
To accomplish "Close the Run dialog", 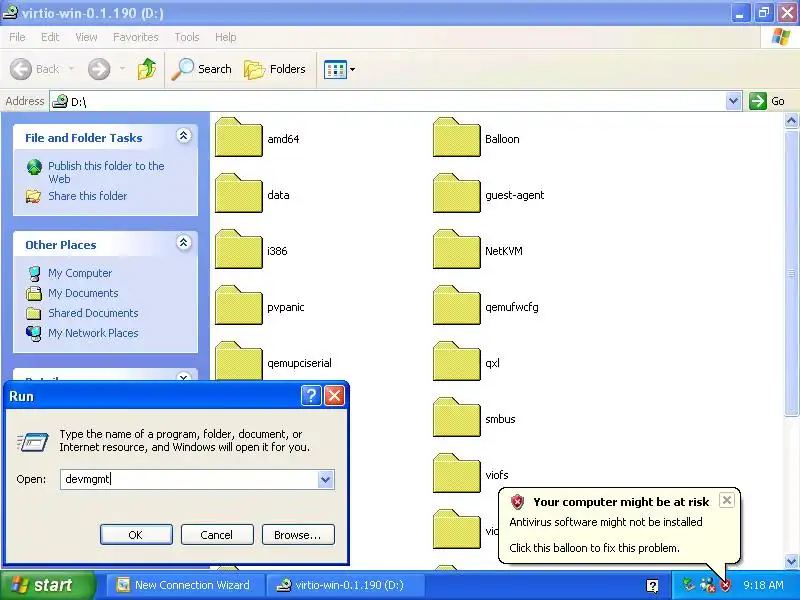I will 335,395.
